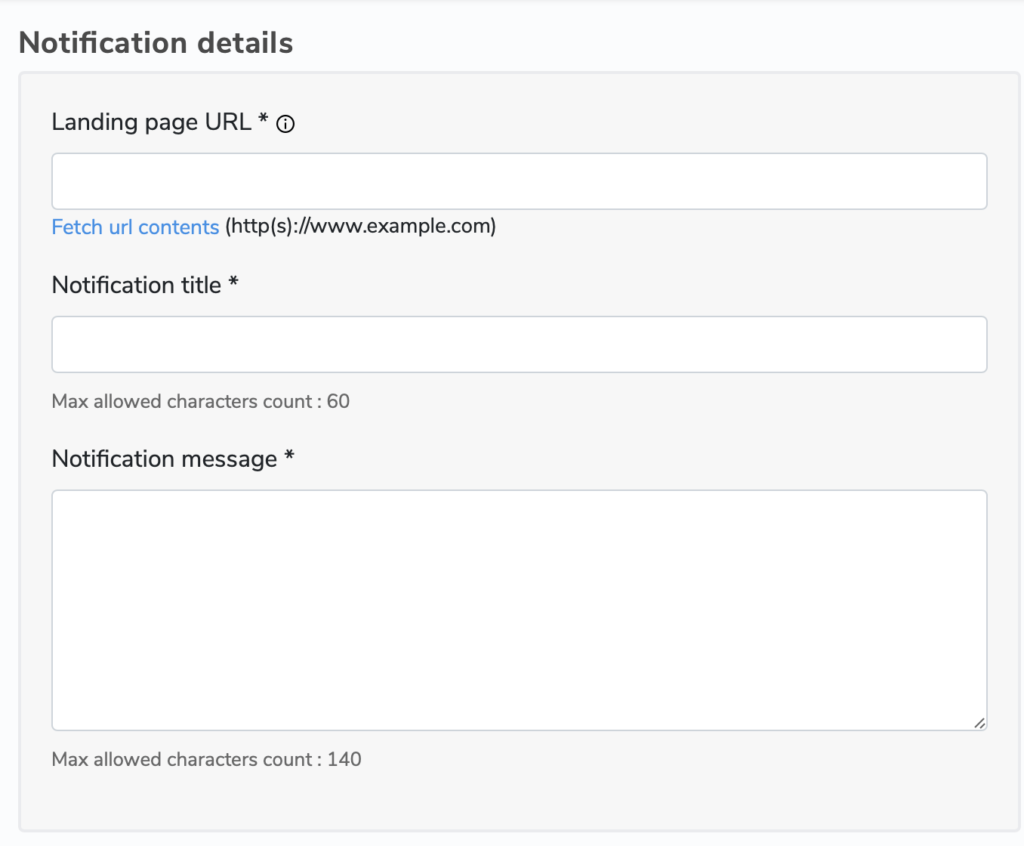Click the info icon beside Landing page URL
This screenshot has width=1024, height=846.
pos(286,124)
